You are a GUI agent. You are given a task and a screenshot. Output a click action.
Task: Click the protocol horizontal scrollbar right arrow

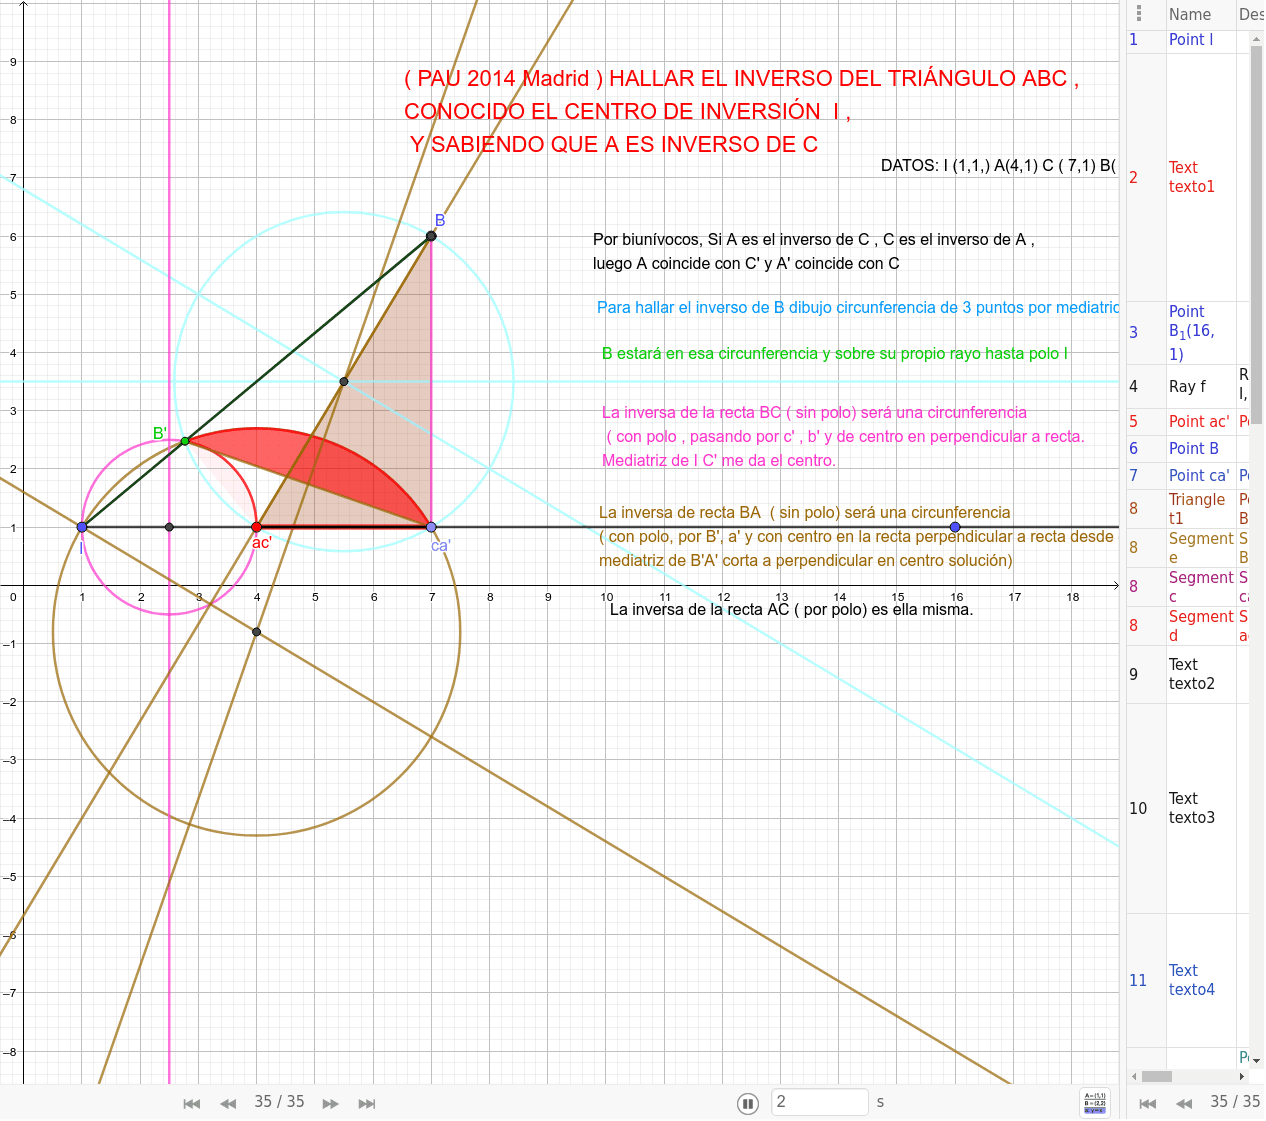(x=1242, y=1076)
